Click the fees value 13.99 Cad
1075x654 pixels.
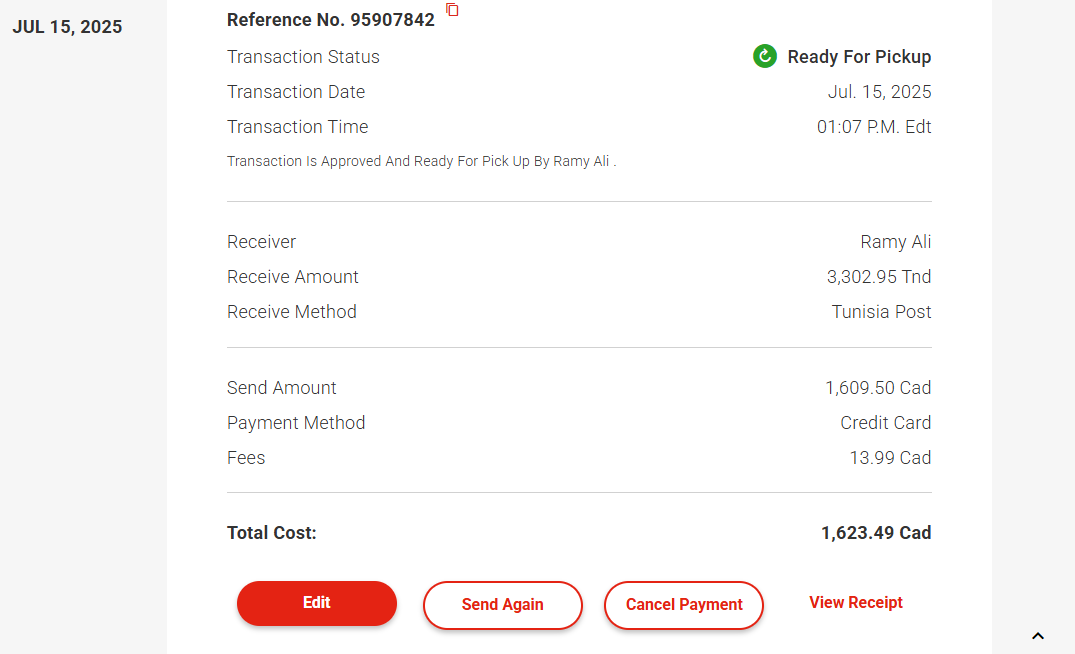[x=890, y=458]
